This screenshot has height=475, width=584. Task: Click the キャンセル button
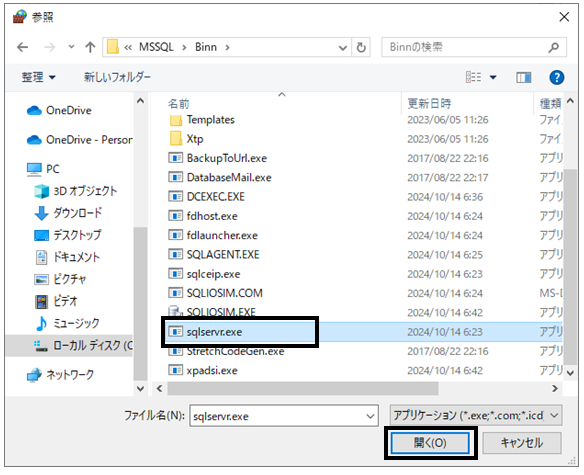pyautogui.click(x=522, y=443)
